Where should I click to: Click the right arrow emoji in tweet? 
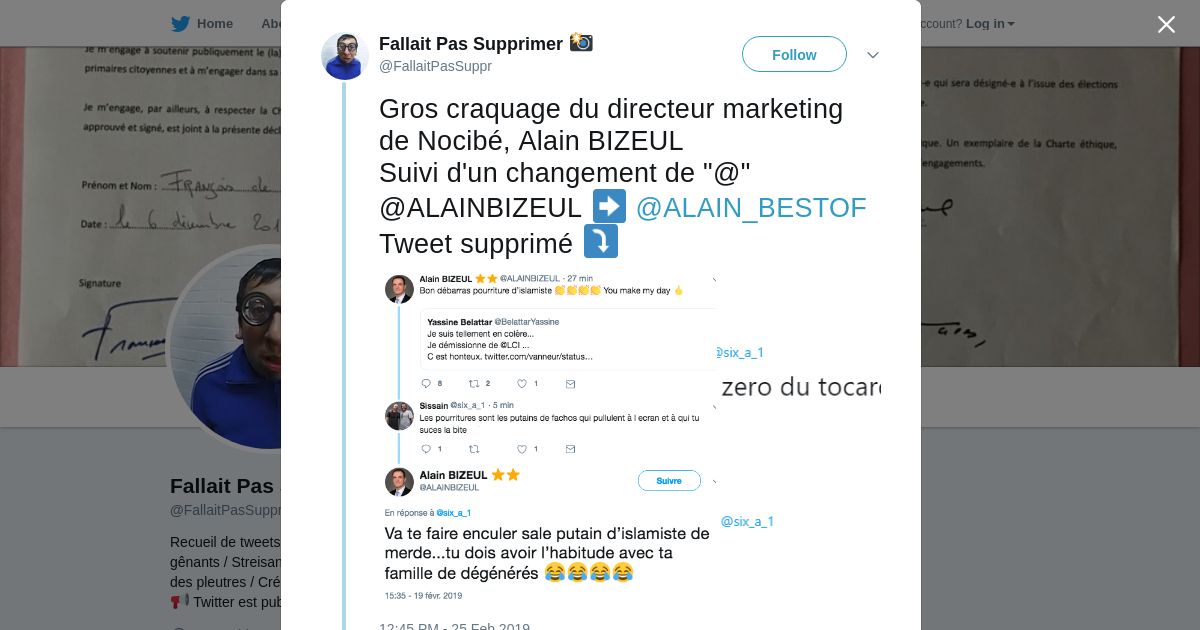pos(609,206)
